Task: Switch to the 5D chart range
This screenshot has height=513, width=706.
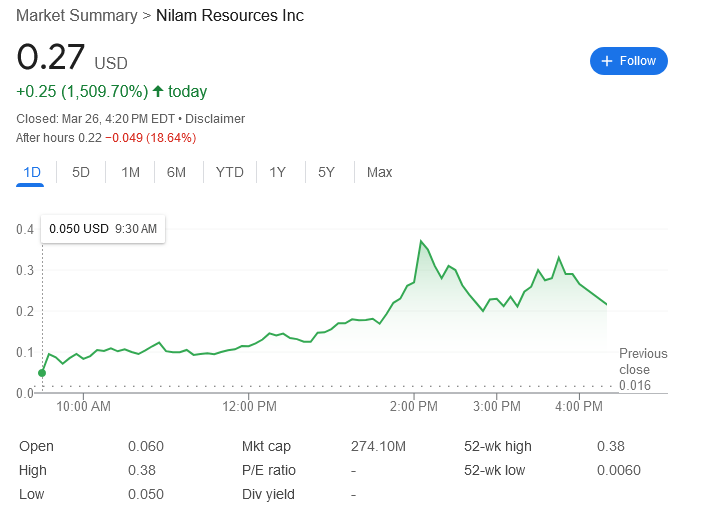Action: coord(81,172)
